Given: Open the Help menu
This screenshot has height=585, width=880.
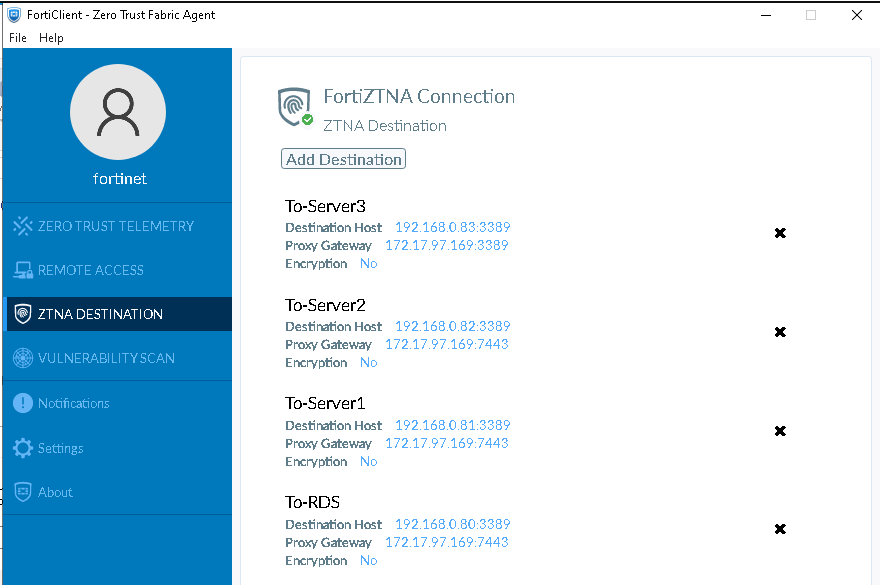Looking at the screenshot, I should click(x=51, y=38).
